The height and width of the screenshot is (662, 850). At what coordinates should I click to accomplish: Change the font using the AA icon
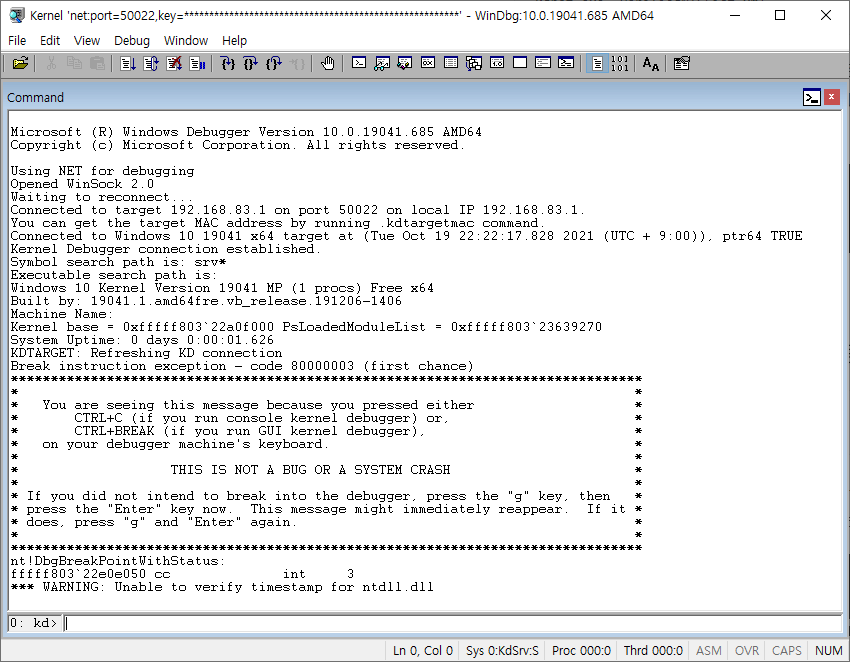(648, 63)
